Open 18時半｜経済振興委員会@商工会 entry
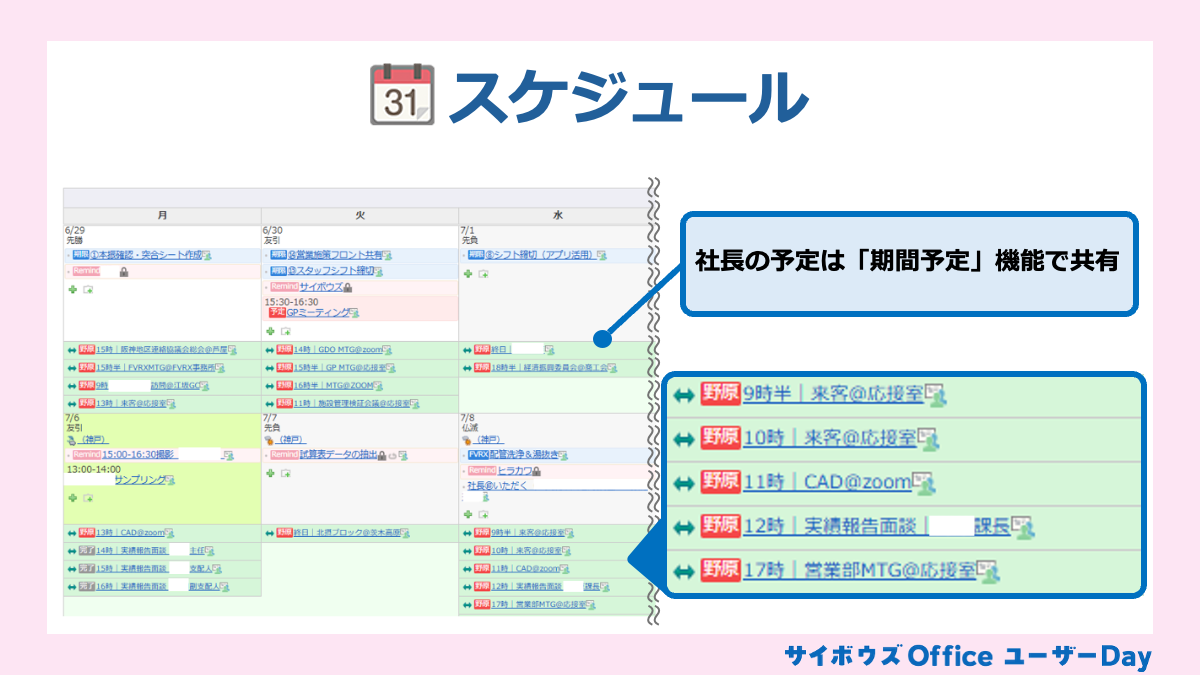 click(x=550, y=368)
